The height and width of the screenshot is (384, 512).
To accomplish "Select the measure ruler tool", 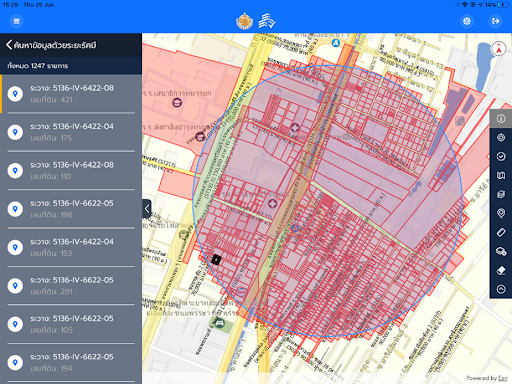I will [x=501, y=232].
